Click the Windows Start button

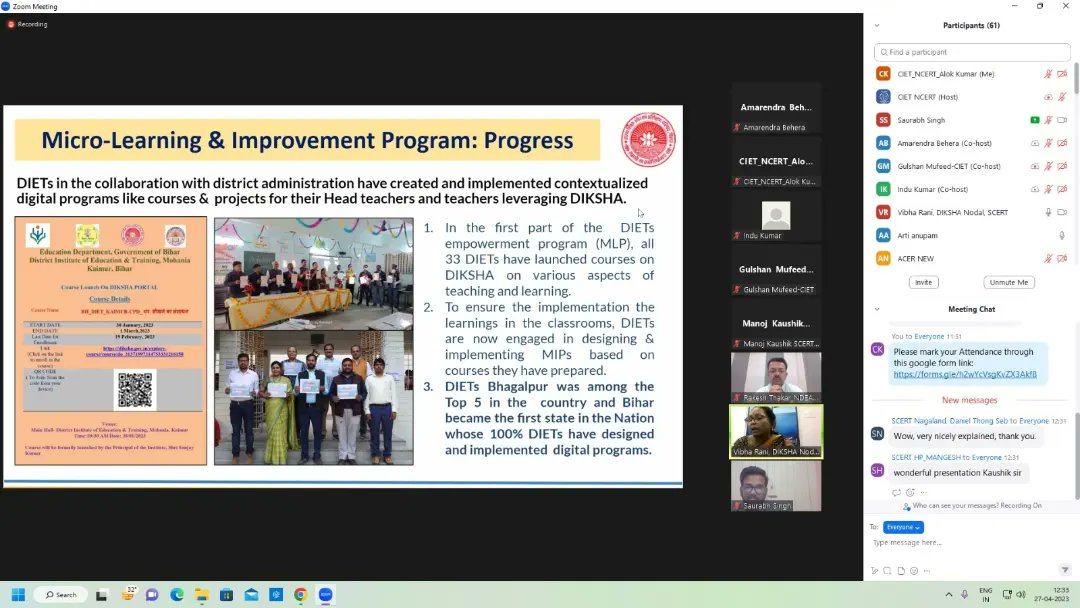pos(18,595)
